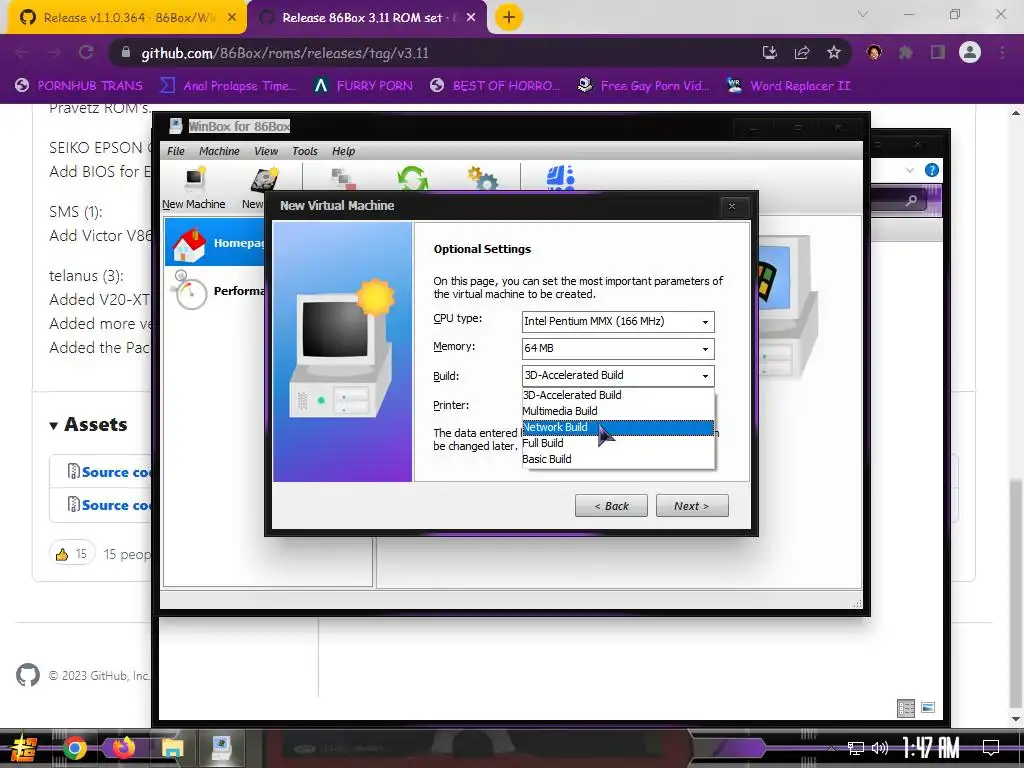The height and width of the screenshot is (768, 1024).
Task: Open Firefox from the taskbar
Action: [x=123, y=748]
